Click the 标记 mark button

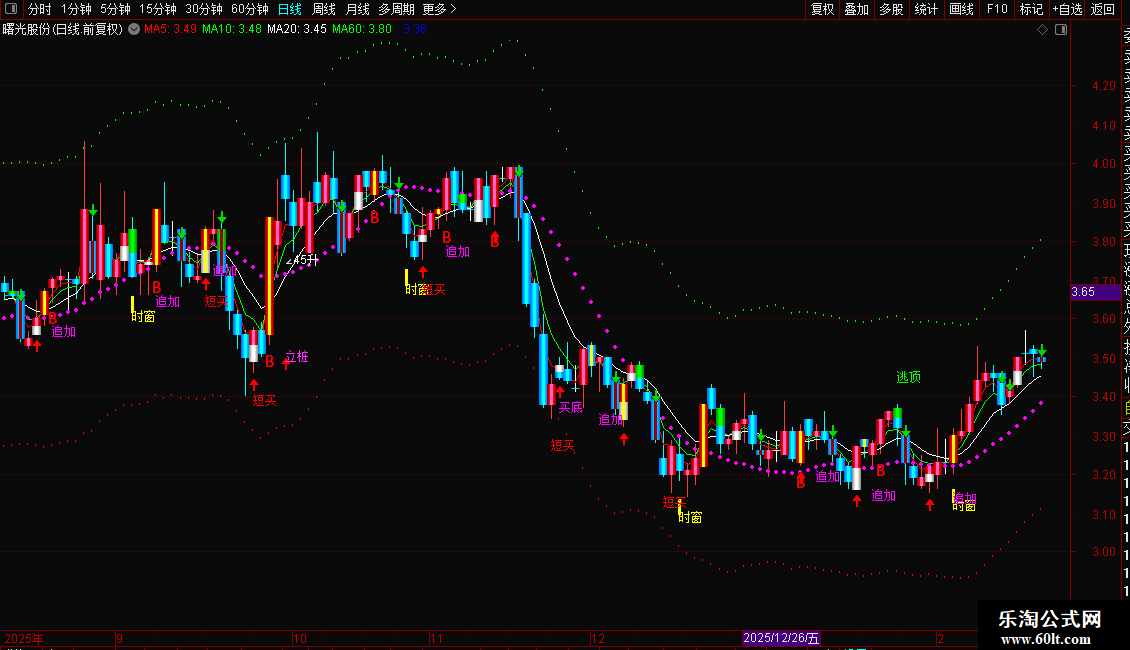point(1031,9)
